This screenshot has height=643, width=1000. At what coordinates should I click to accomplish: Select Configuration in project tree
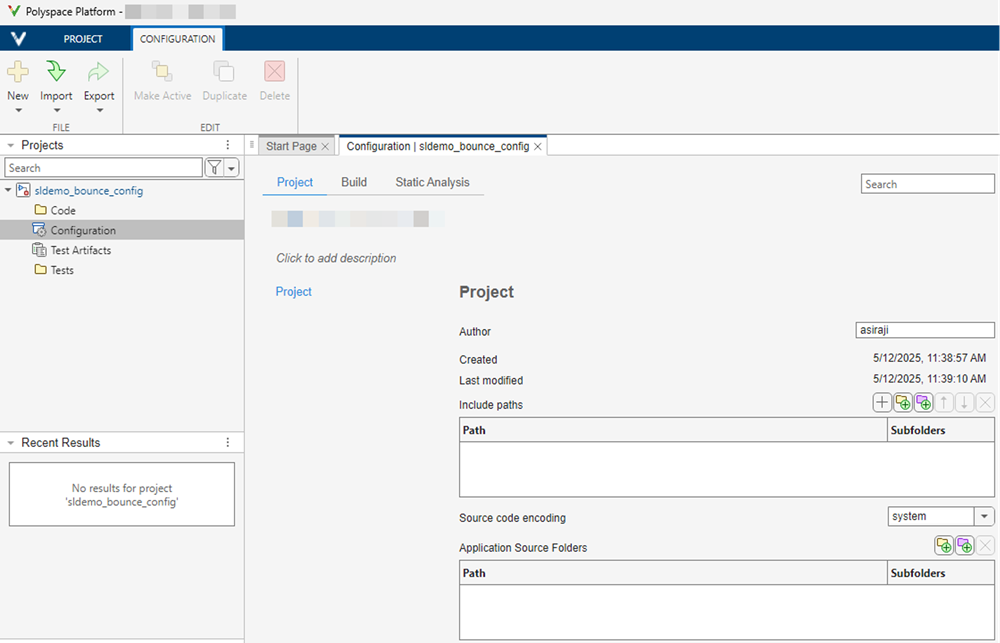point(83,230)
